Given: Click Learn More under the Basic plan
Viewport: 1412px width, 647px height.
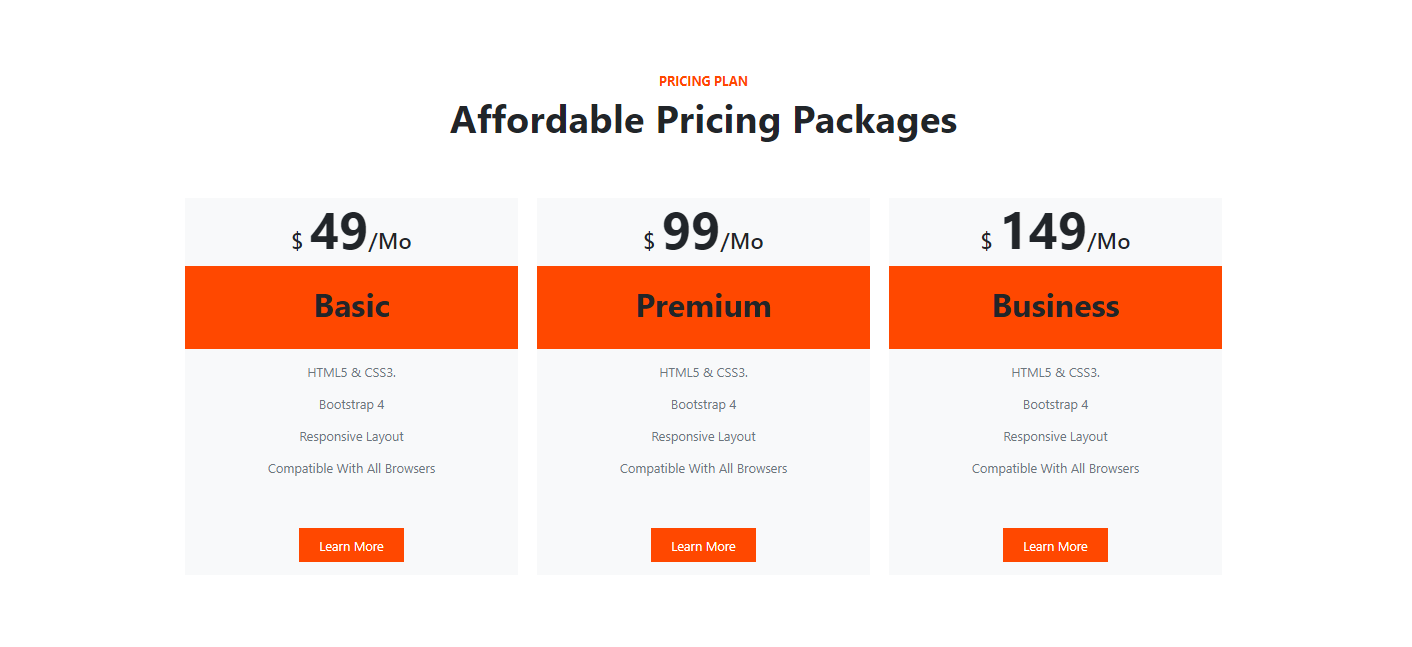Looking at the screenshot, I should click(351, 545).
